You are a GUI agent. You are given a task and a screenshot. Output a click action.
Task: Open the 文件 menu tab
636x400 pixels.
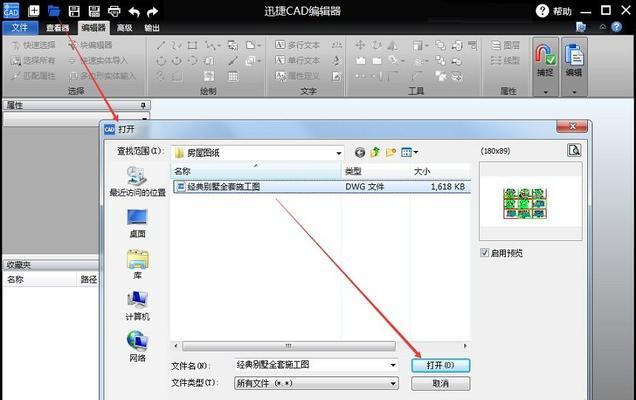[x=20, y=28]
